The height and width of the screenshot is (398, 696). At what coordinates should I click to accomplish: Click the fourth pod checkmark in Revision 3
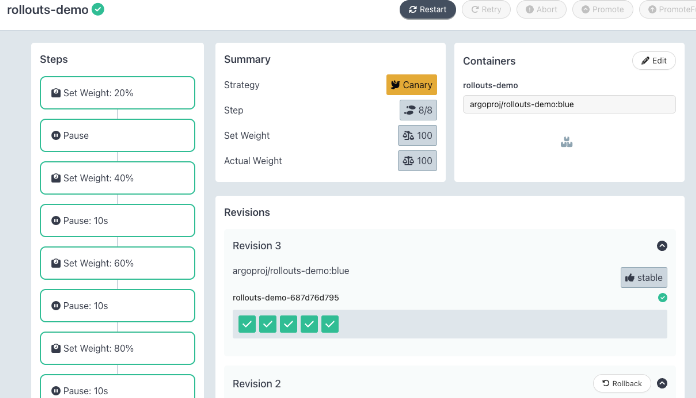point(309,324)
